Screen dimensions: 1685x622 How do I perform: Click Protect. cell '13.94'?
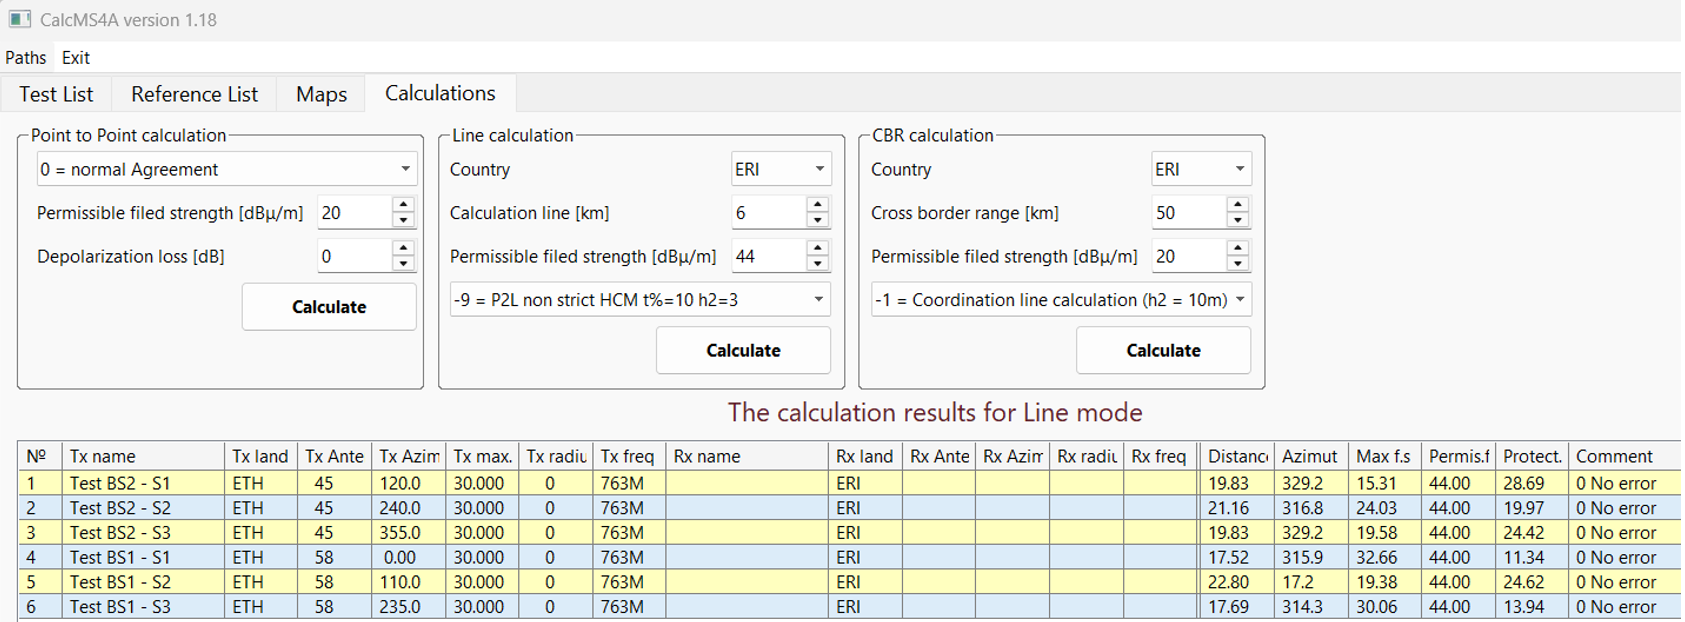(x=1531, y=606)
